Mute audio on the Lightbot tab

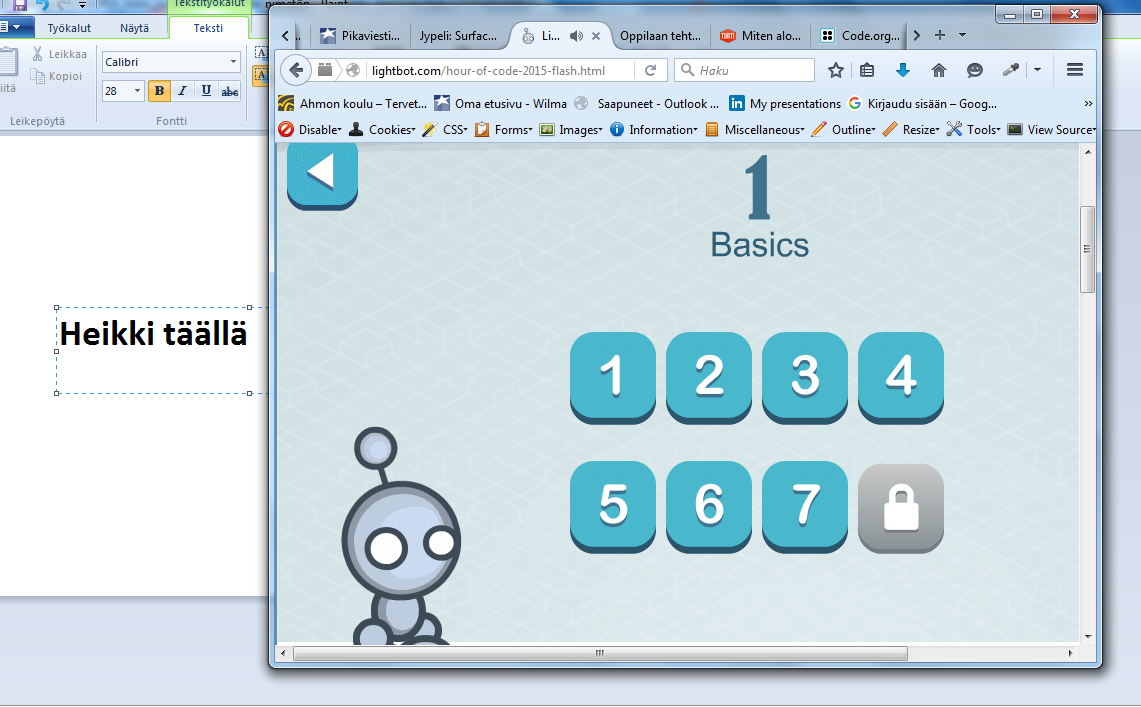[x=576, y=36]
